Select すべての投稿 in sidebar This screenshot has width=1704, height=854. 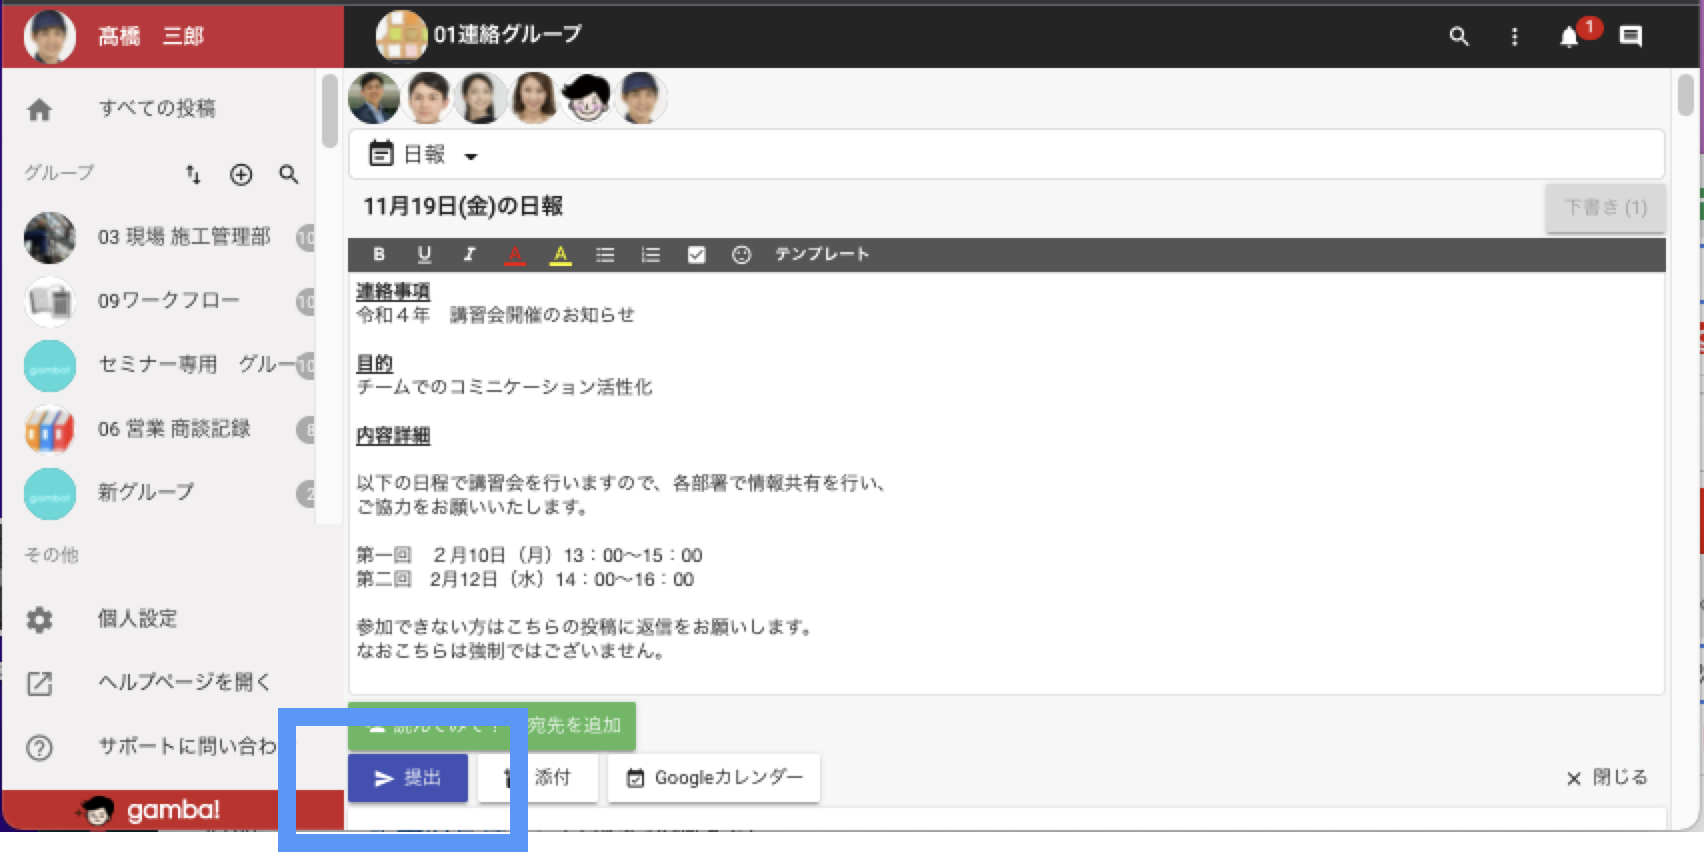click(157, 108)
